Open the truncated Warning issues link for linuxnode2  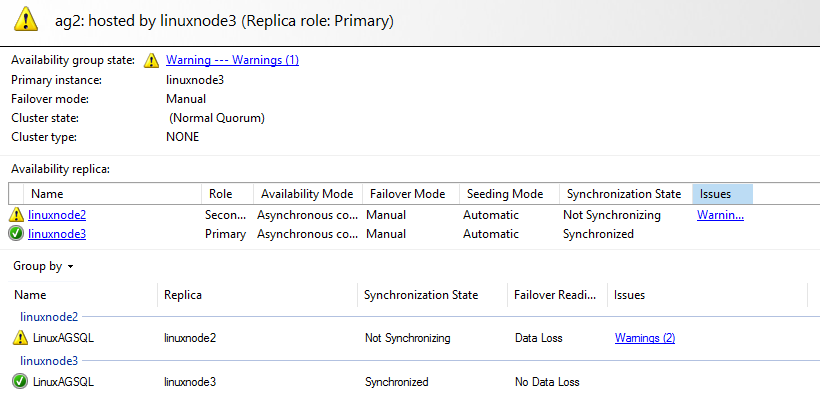(720, 215)
